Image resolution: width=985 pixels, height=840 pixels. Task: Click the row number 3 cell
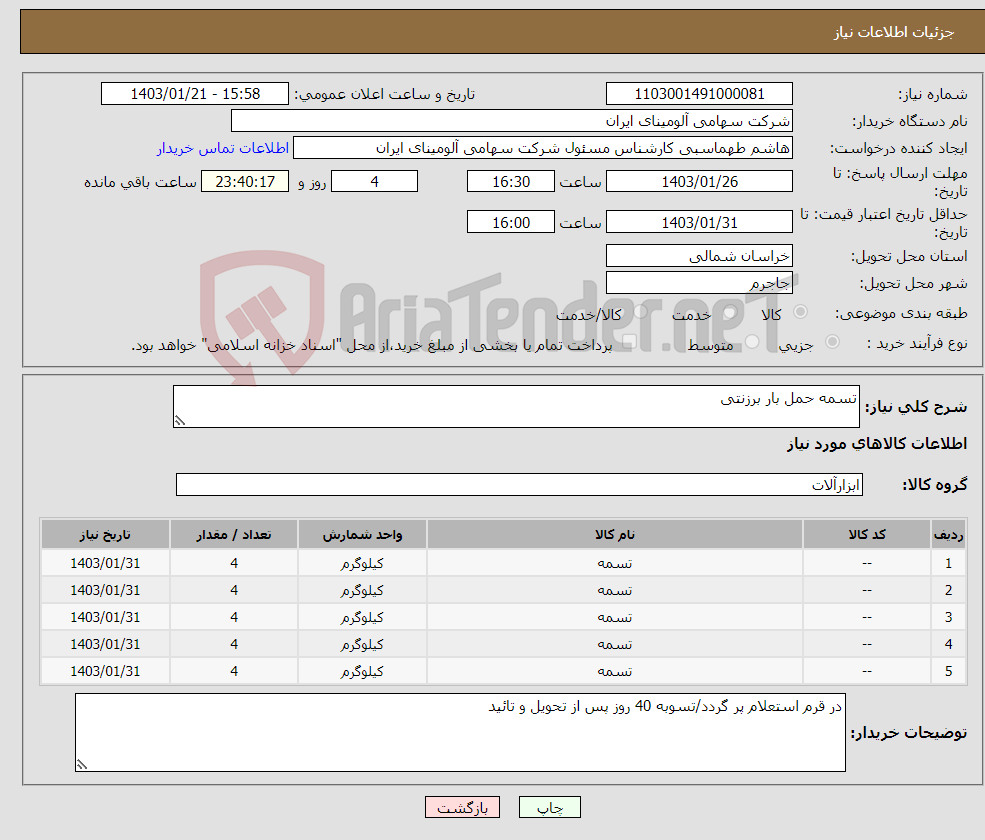(x=948, y=618)
